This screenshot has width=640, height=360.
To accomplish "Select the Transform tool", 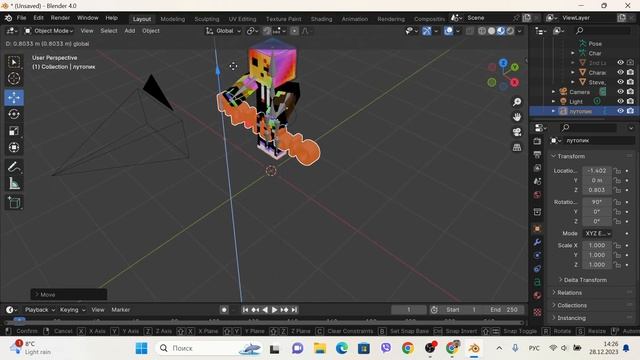I will 14,147.
